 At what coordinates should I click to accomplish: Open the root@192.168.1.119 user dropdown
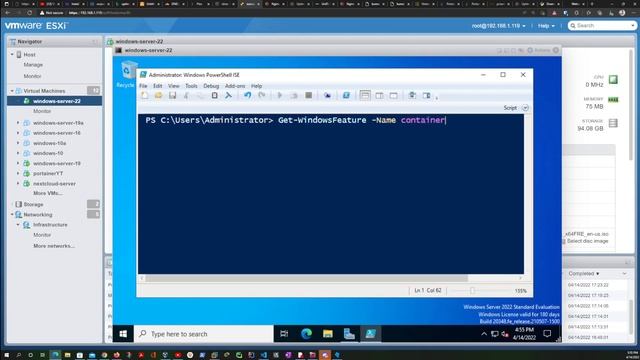[x=498, y=26]
